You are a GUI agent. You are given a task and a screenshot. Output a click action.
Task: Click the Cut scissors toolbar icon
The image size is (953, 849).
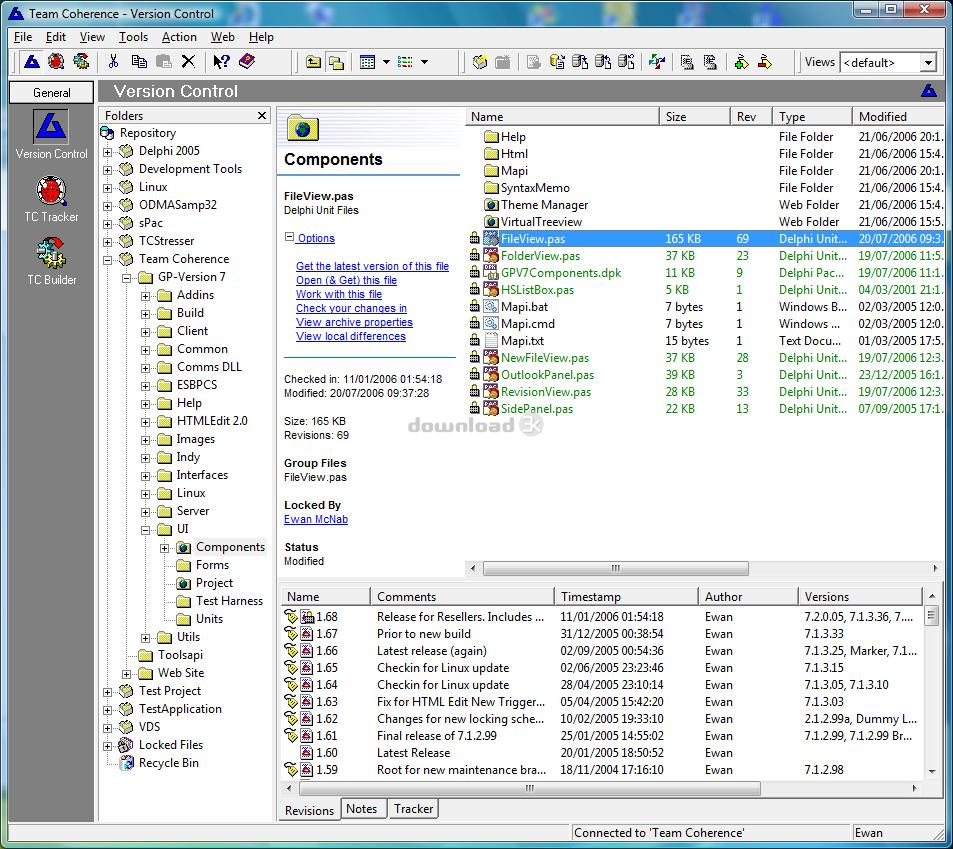(x=113, y=61)
